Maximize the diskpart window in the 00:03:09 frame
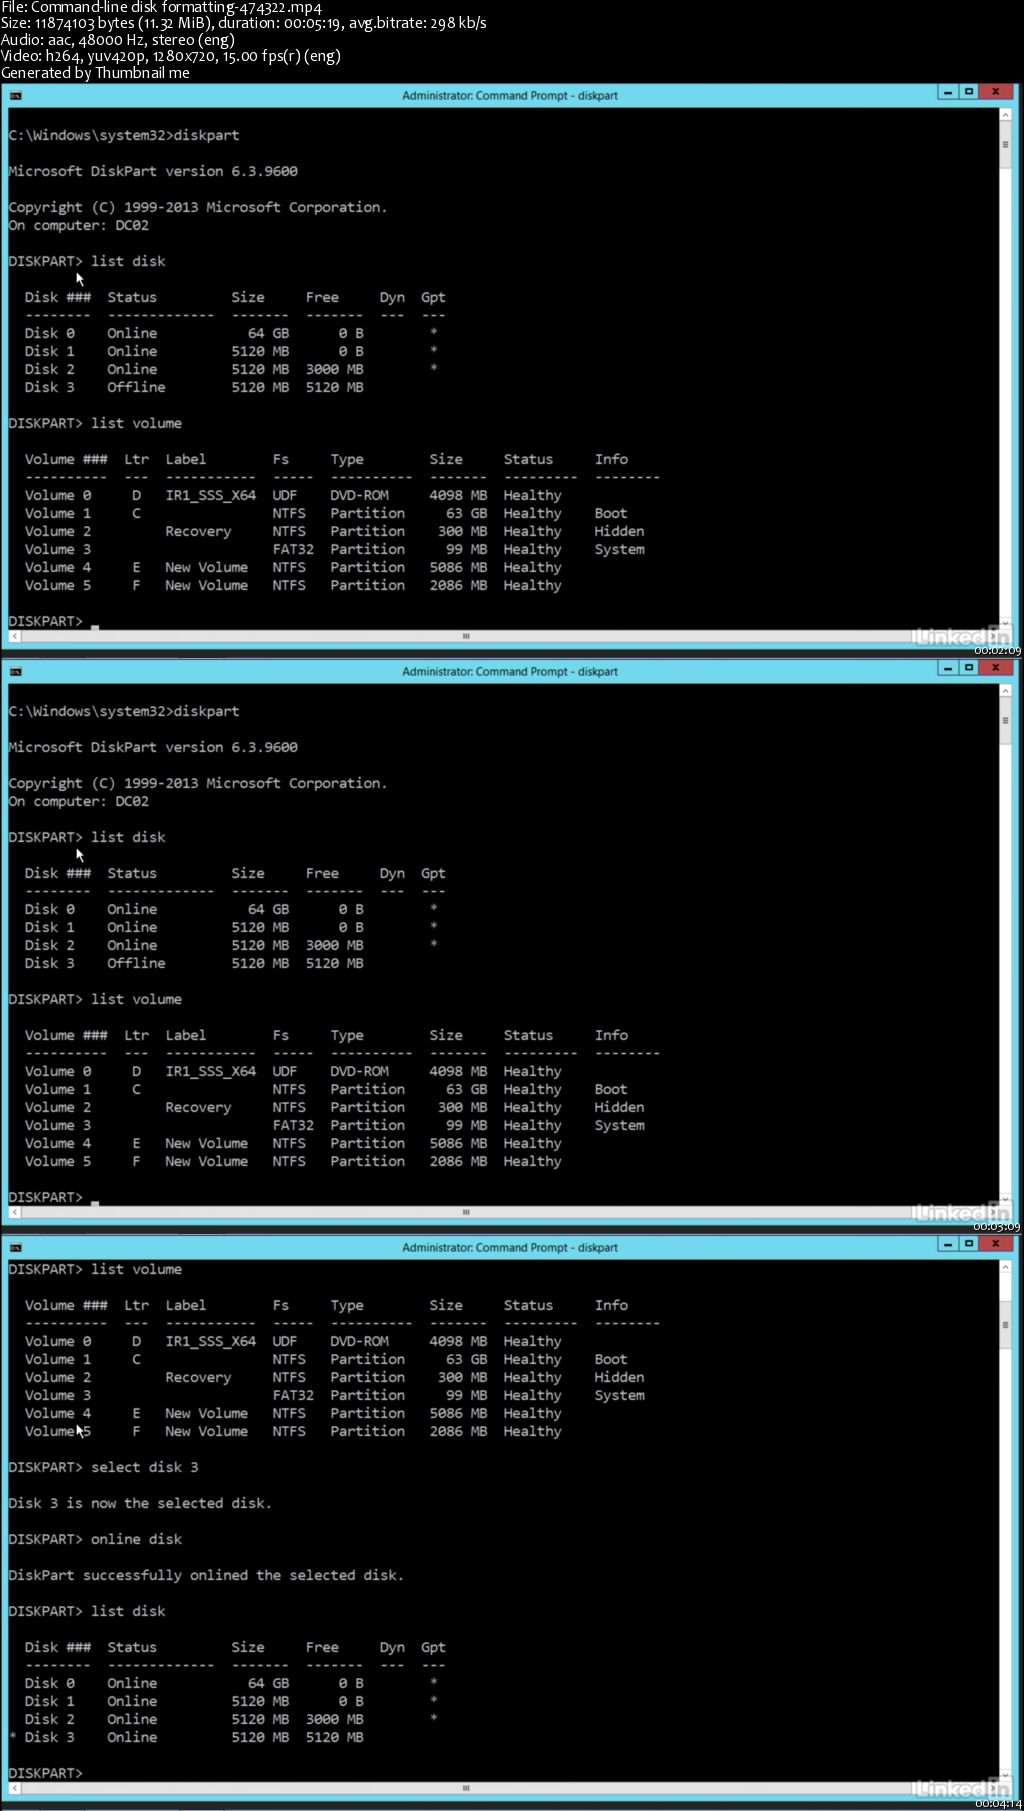Viewport: 1024px width, 1811px height. 968,668
